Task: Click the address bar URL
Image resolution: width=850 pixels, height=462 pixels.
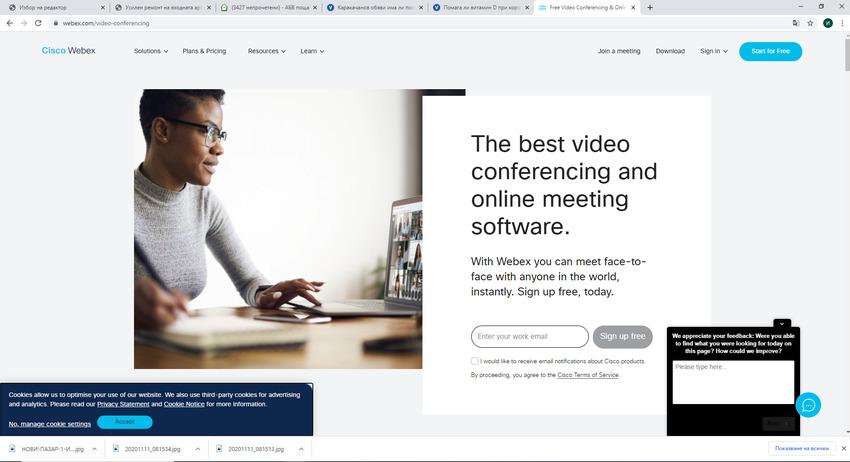Action: [106, 23]
